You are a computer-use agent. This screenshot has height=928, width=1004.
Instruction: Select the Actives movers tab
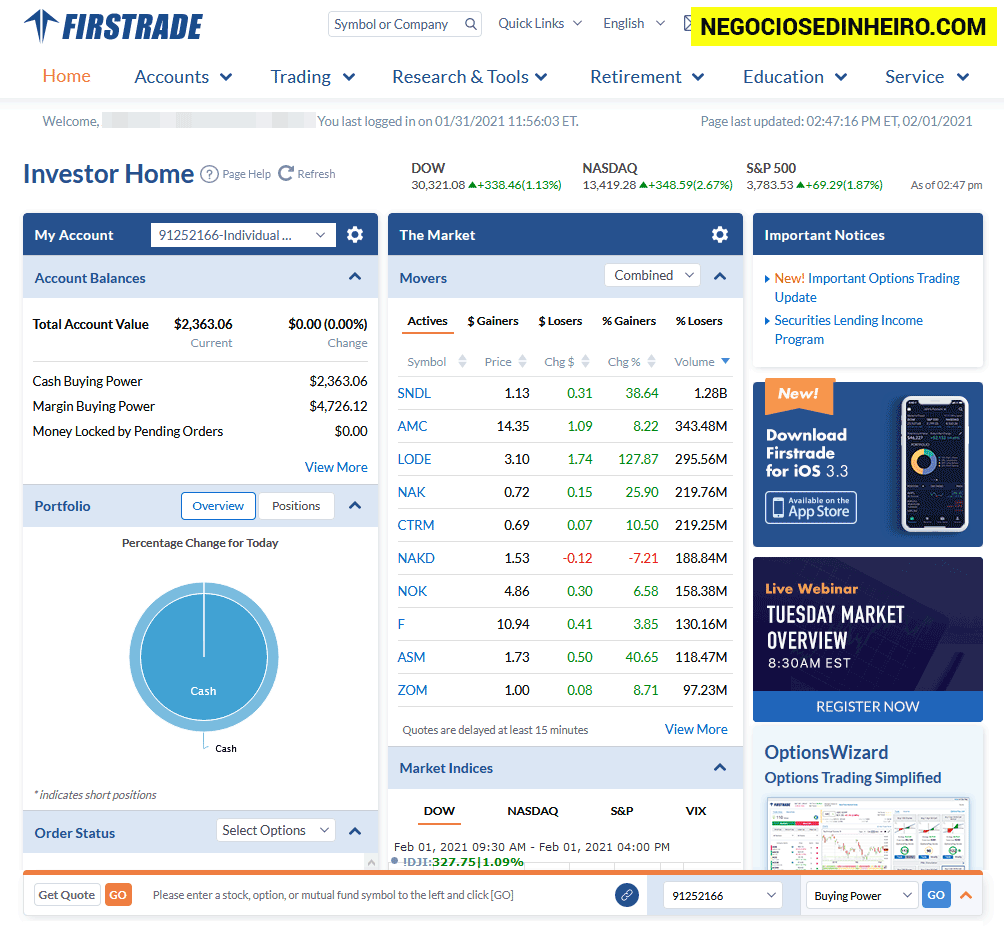click(428, 321)
